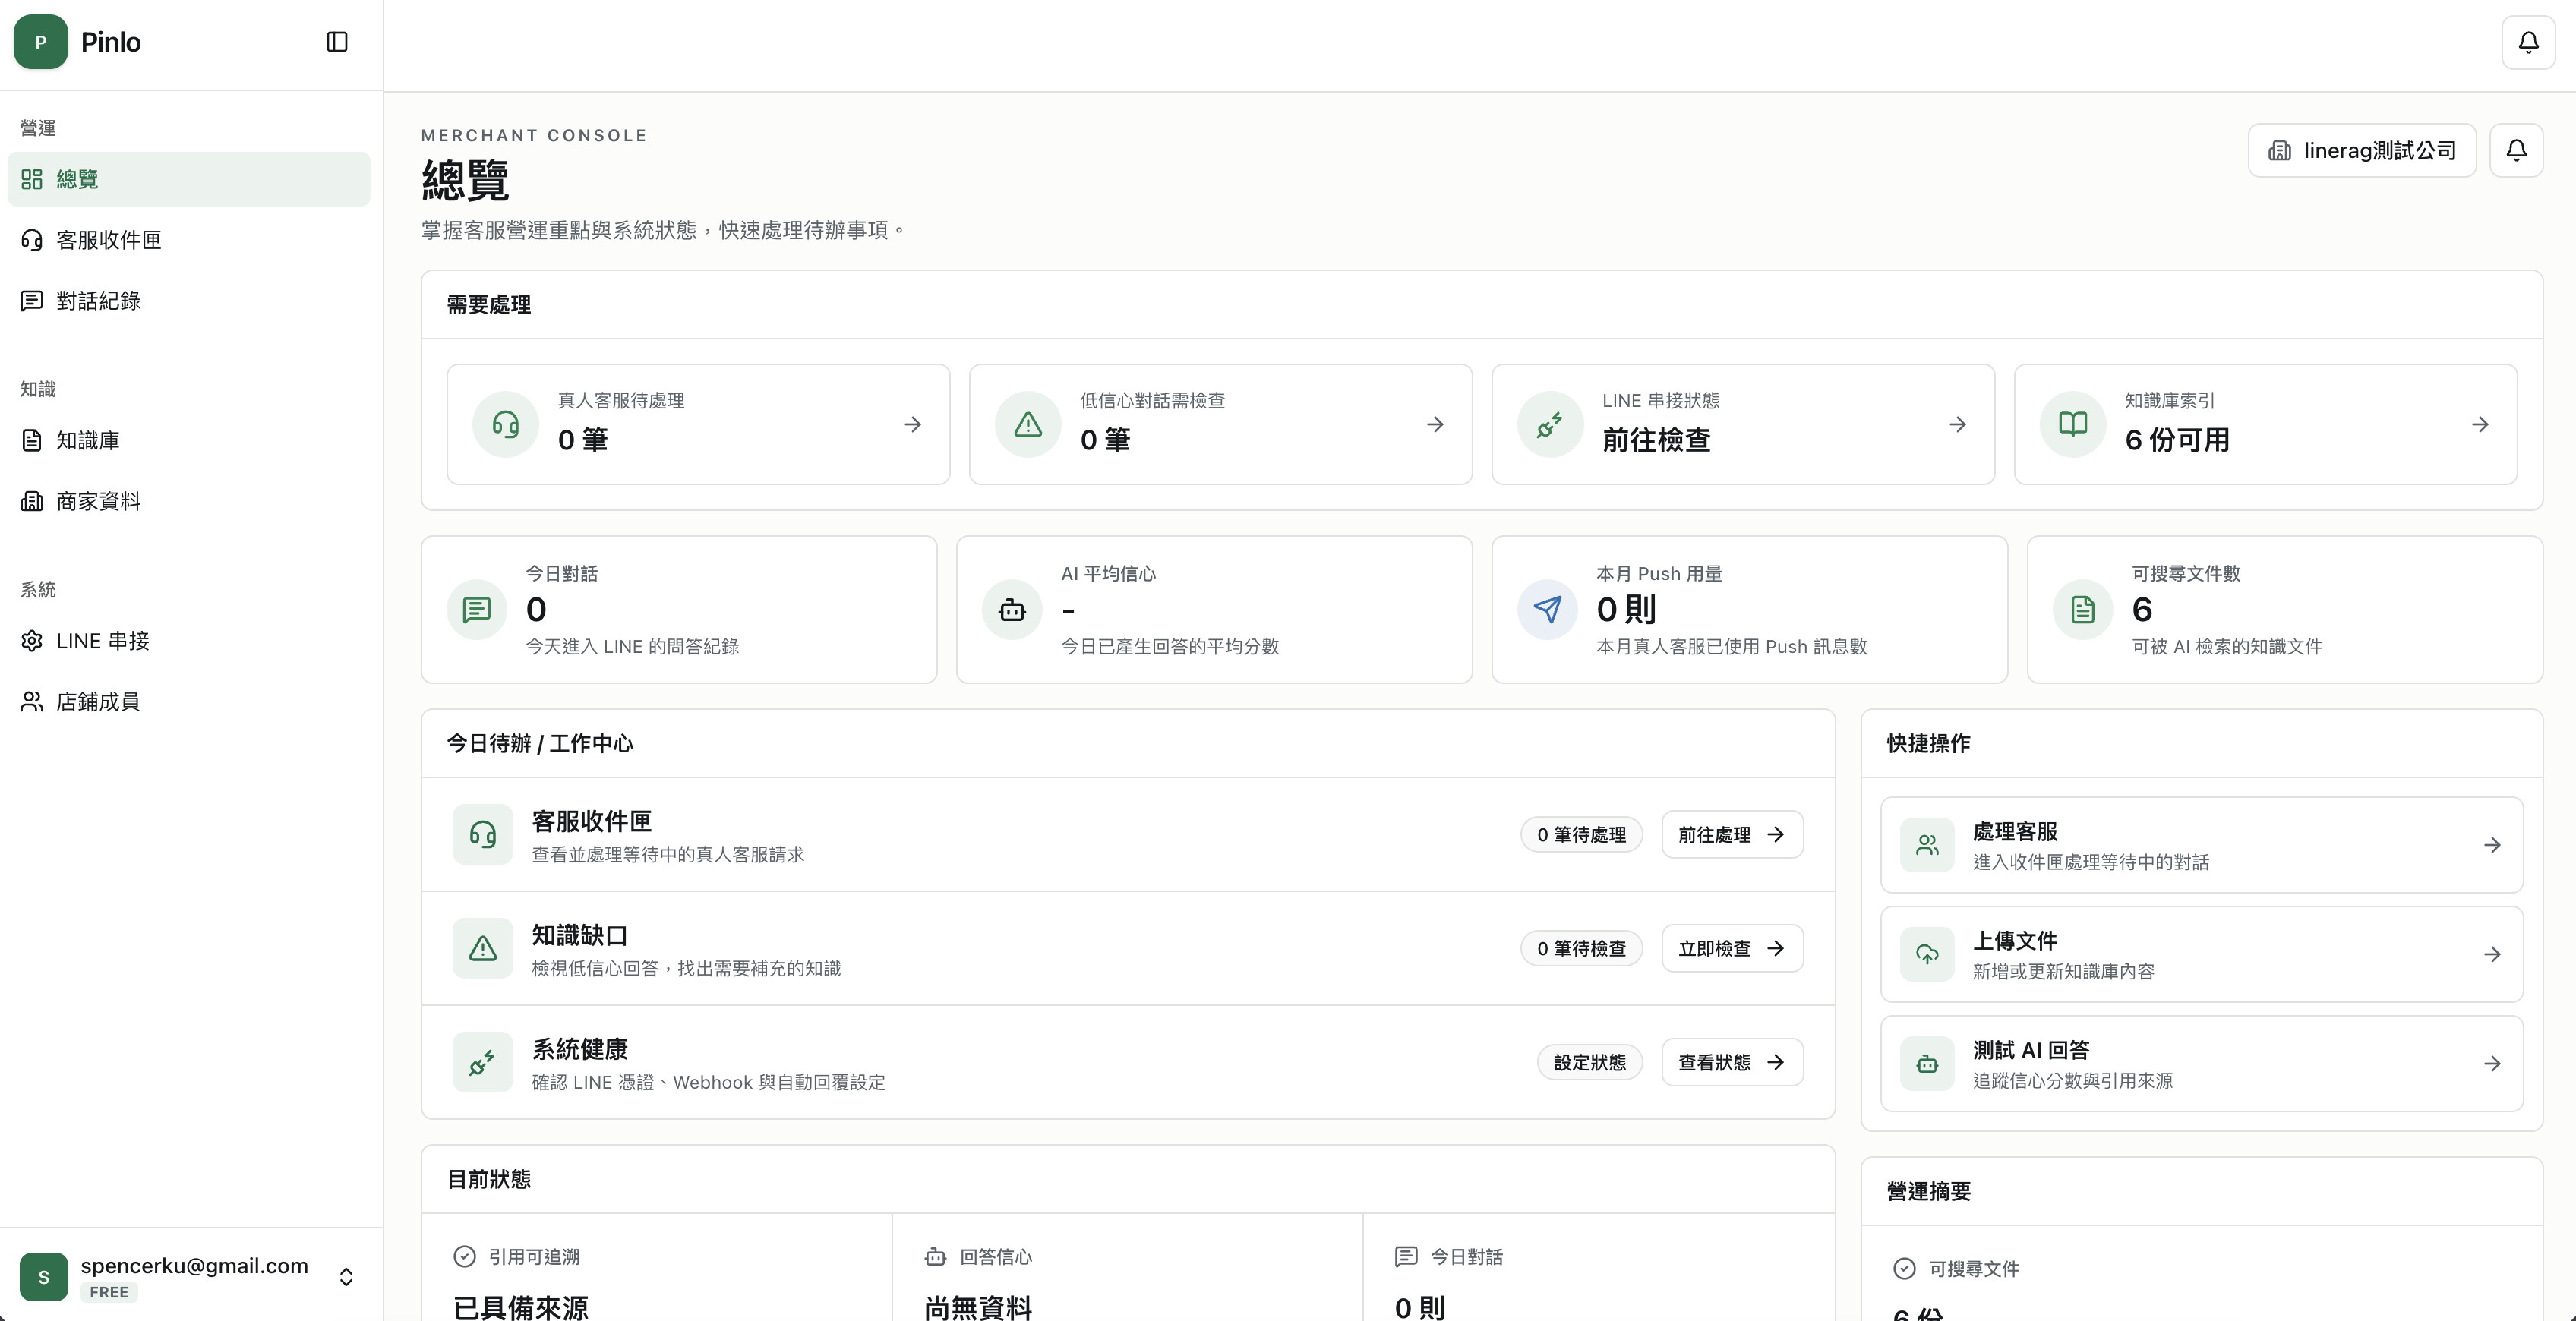Screen dimensions: 2576x1321
Task: Click 查看狀態 button in 系統健康 row
Action: (x=1732, y=1062)
